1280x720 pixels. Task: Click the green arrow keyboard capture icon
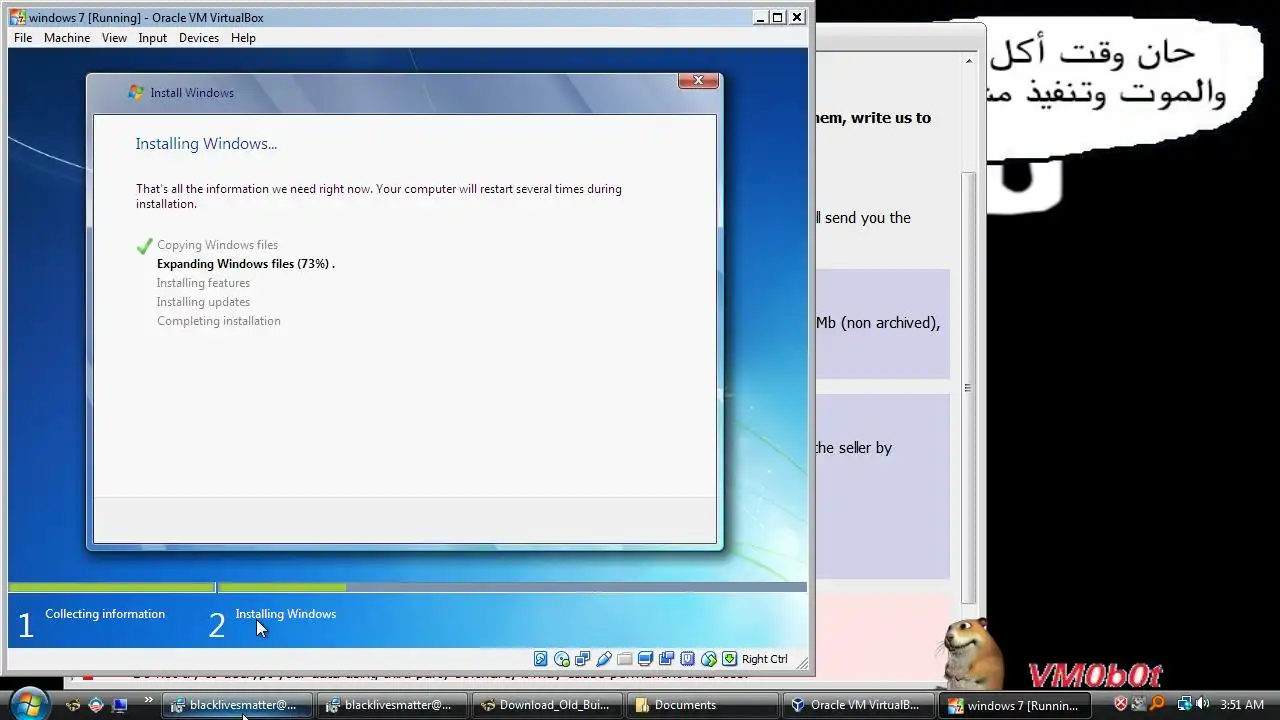730,659
